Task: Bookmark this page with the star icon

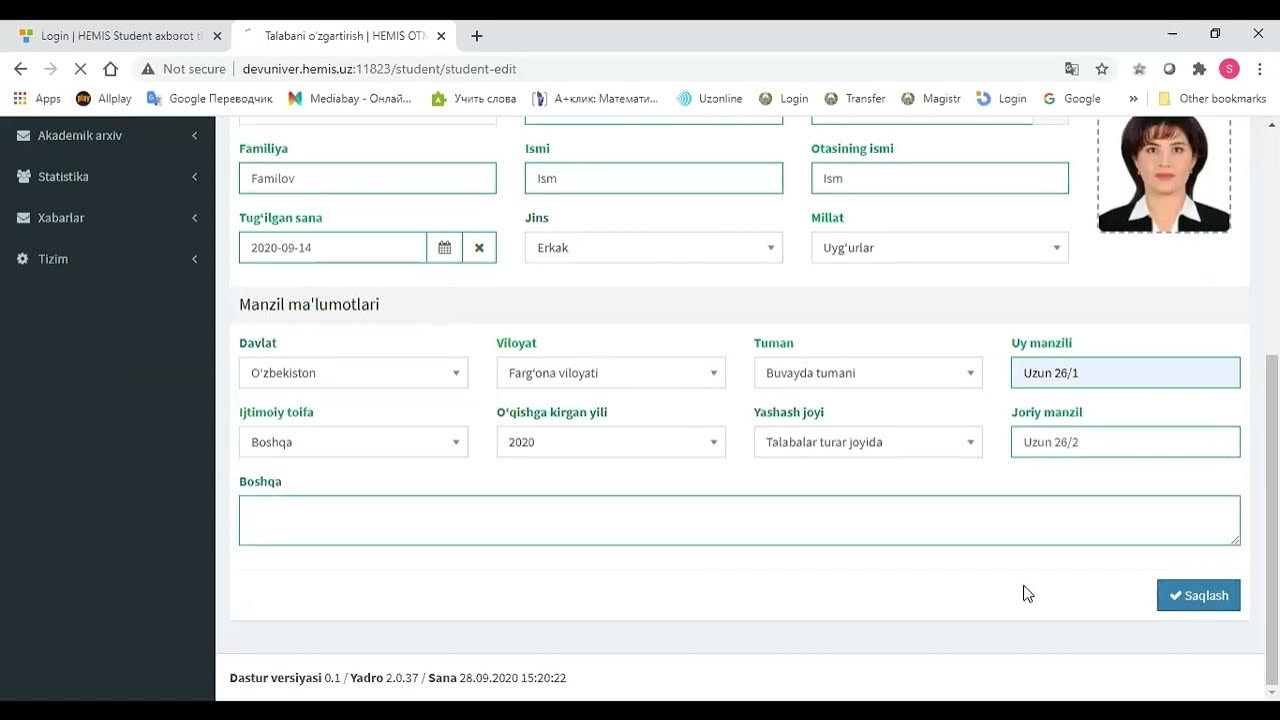Action: pos(1102,69)
